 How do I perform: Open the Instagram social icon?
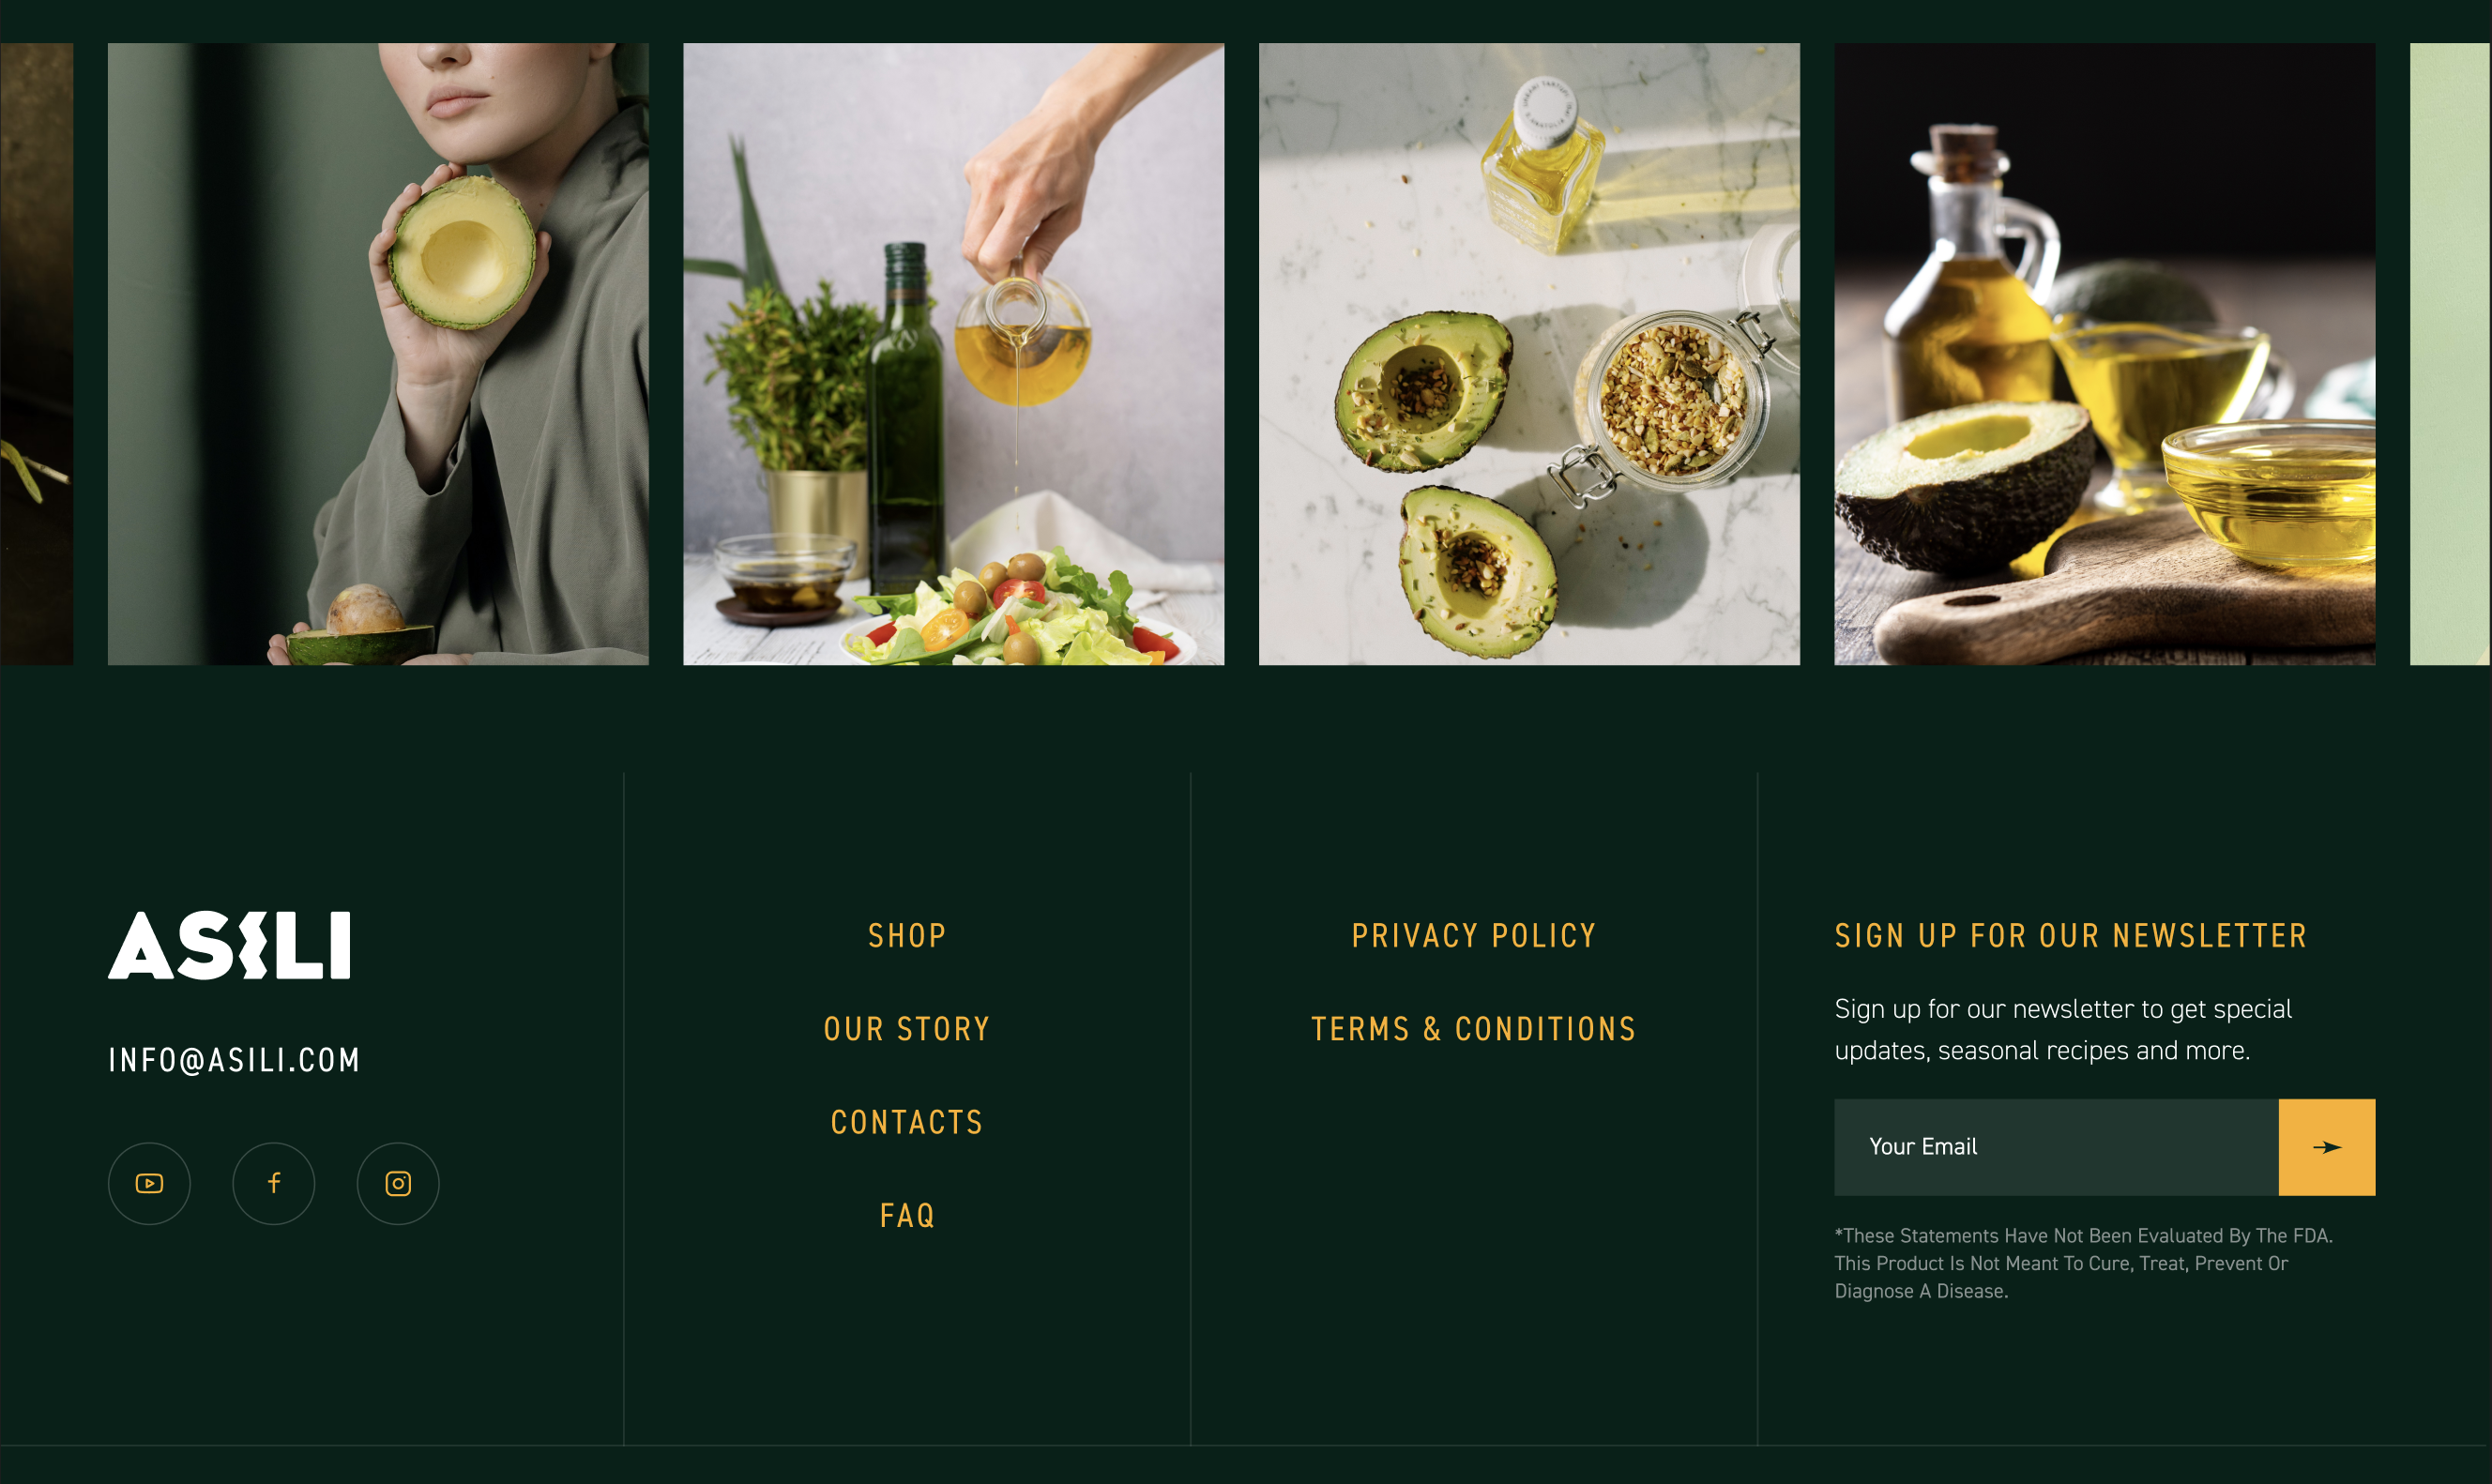tap(398, 1183)
